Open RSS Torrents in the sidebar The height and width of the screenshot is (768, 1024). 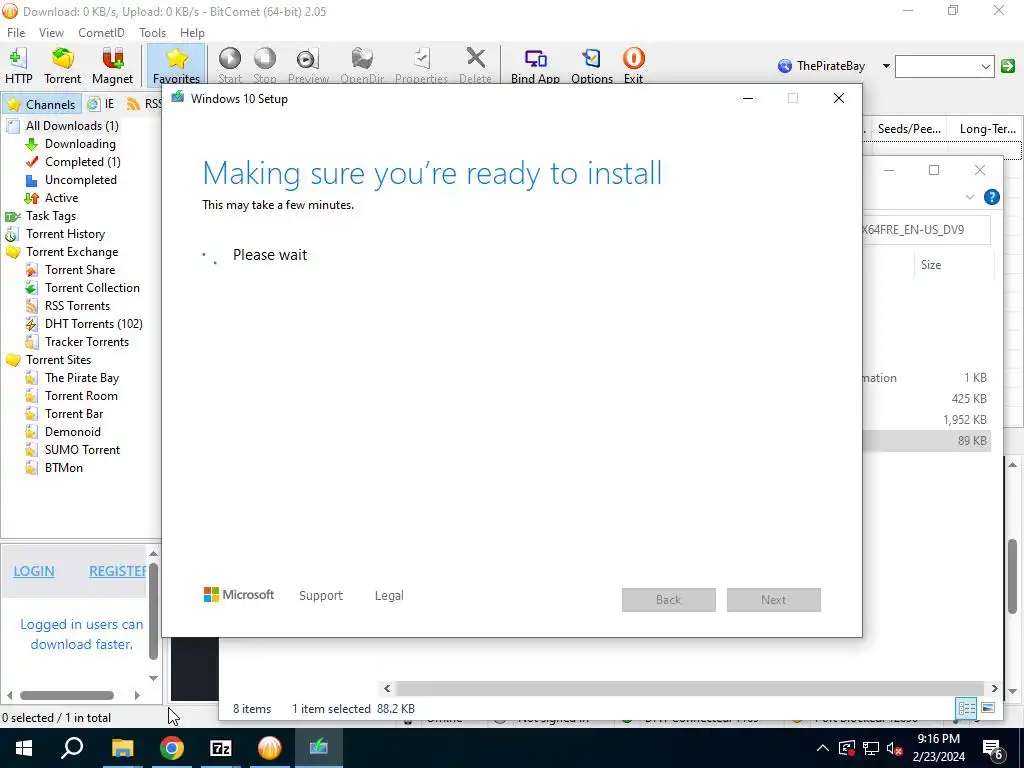[x=77, y=306]
